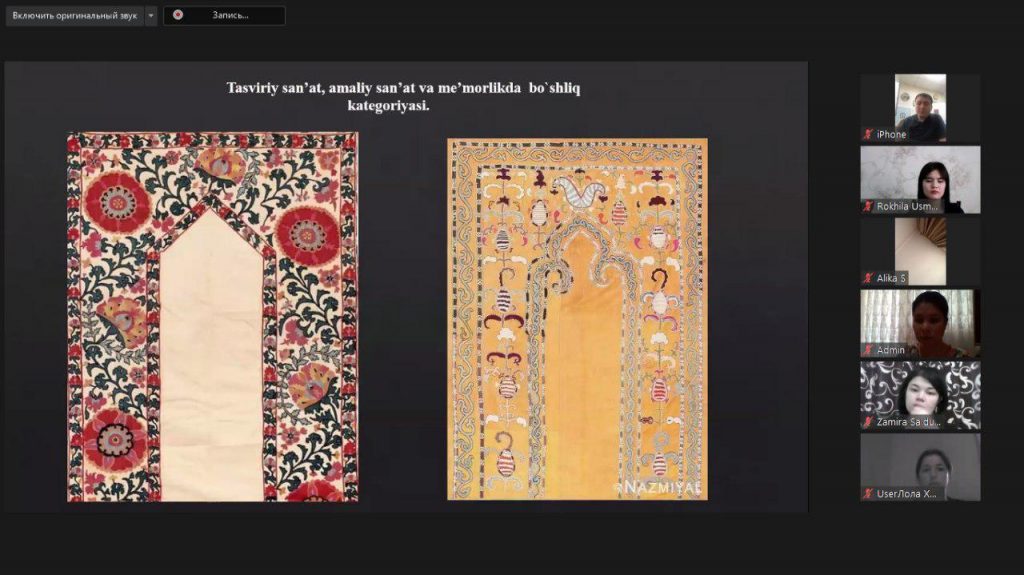
Task: Select Rokhila Usm's video tile
Action: tap(920, 178)
